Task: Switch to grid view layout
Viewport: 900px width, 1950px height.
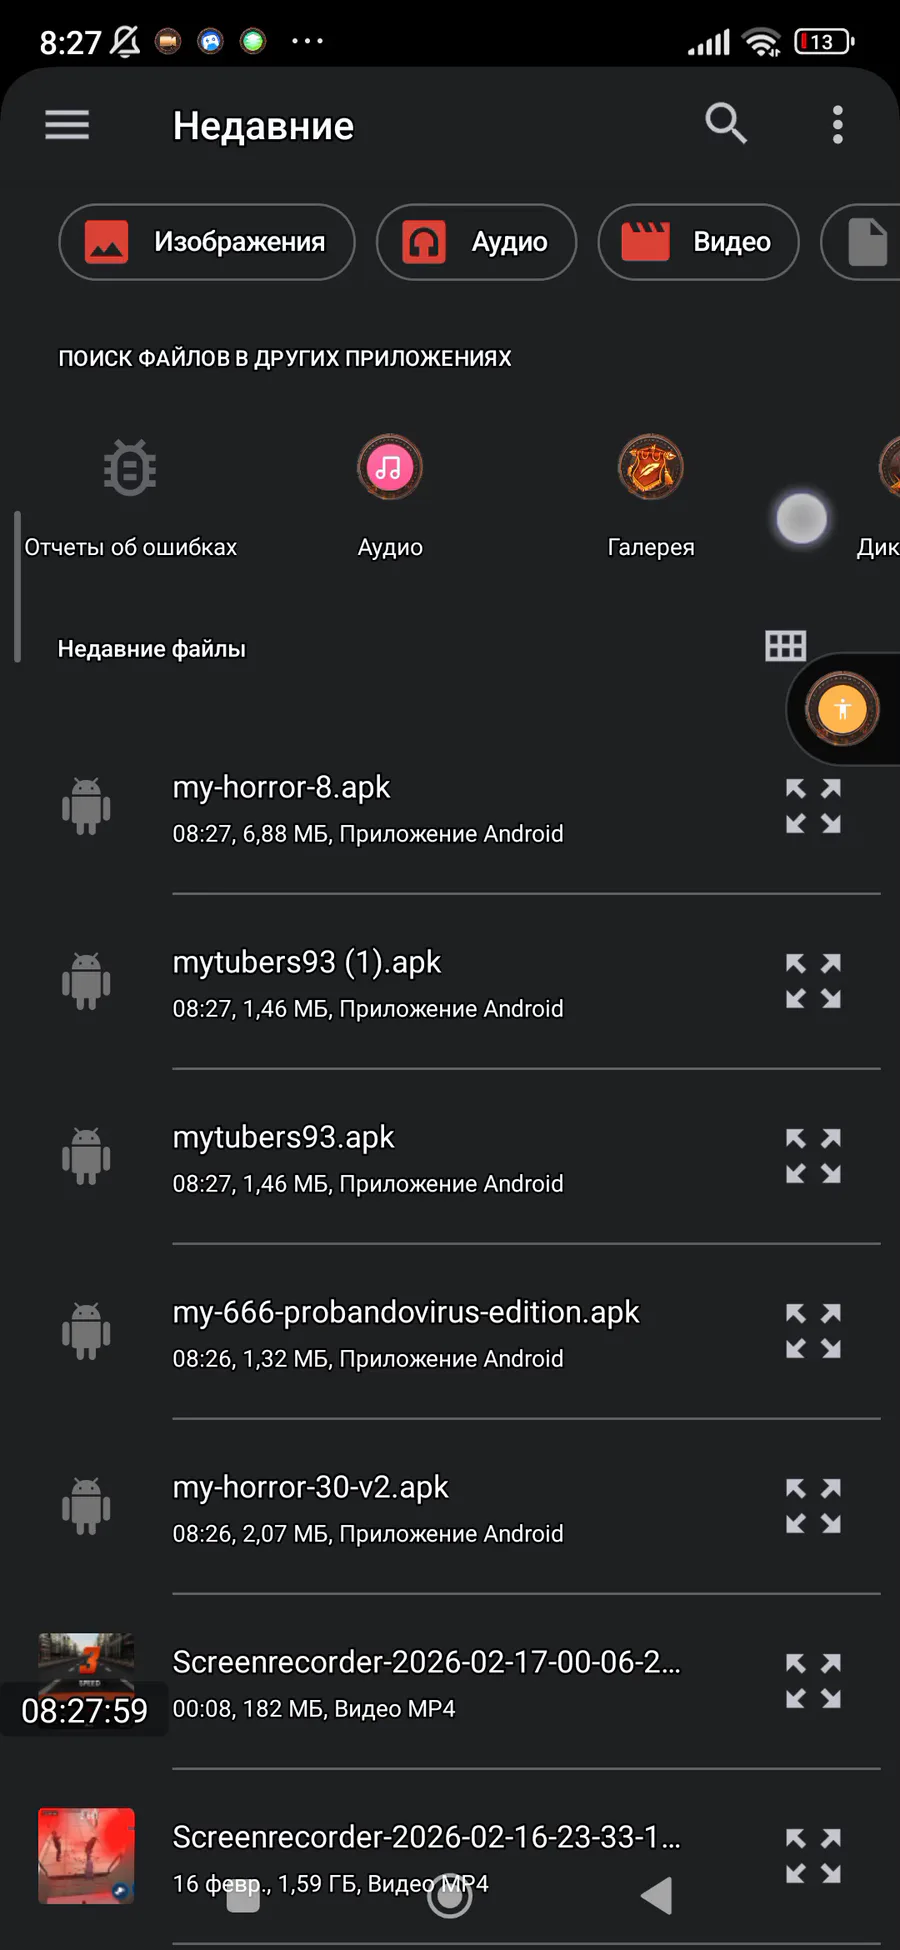Action: coord(785,646)
